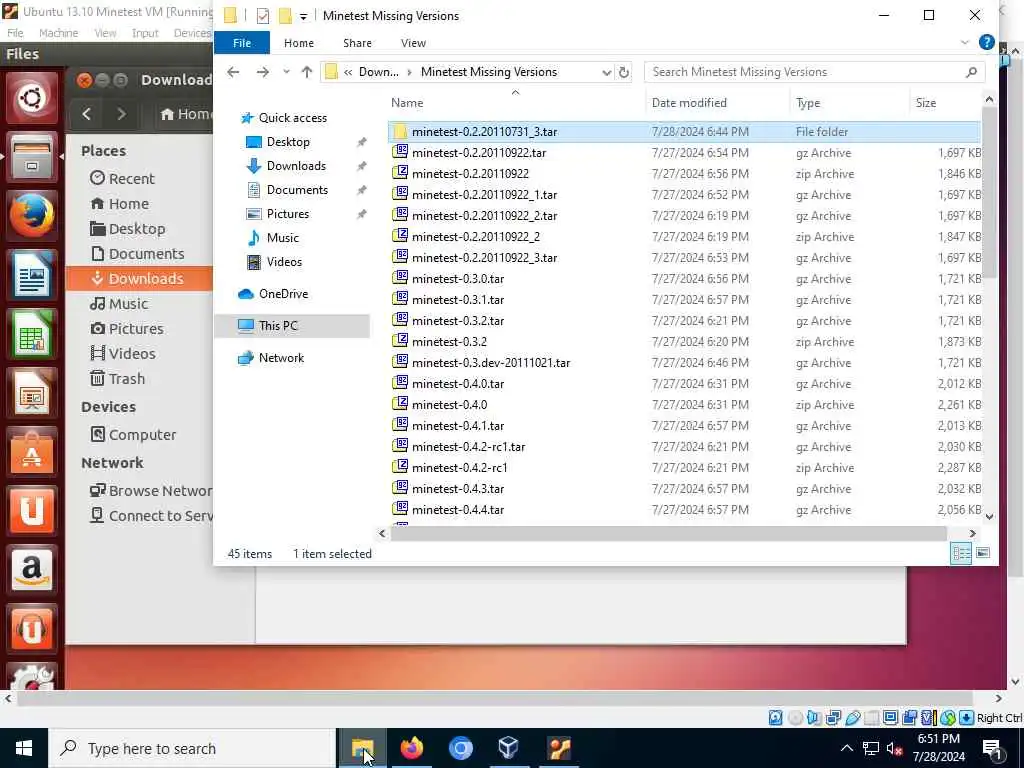Open the Ubuntu Dash home button
1024x768 pixels.
pyautogui.click(x=31, y=98)
